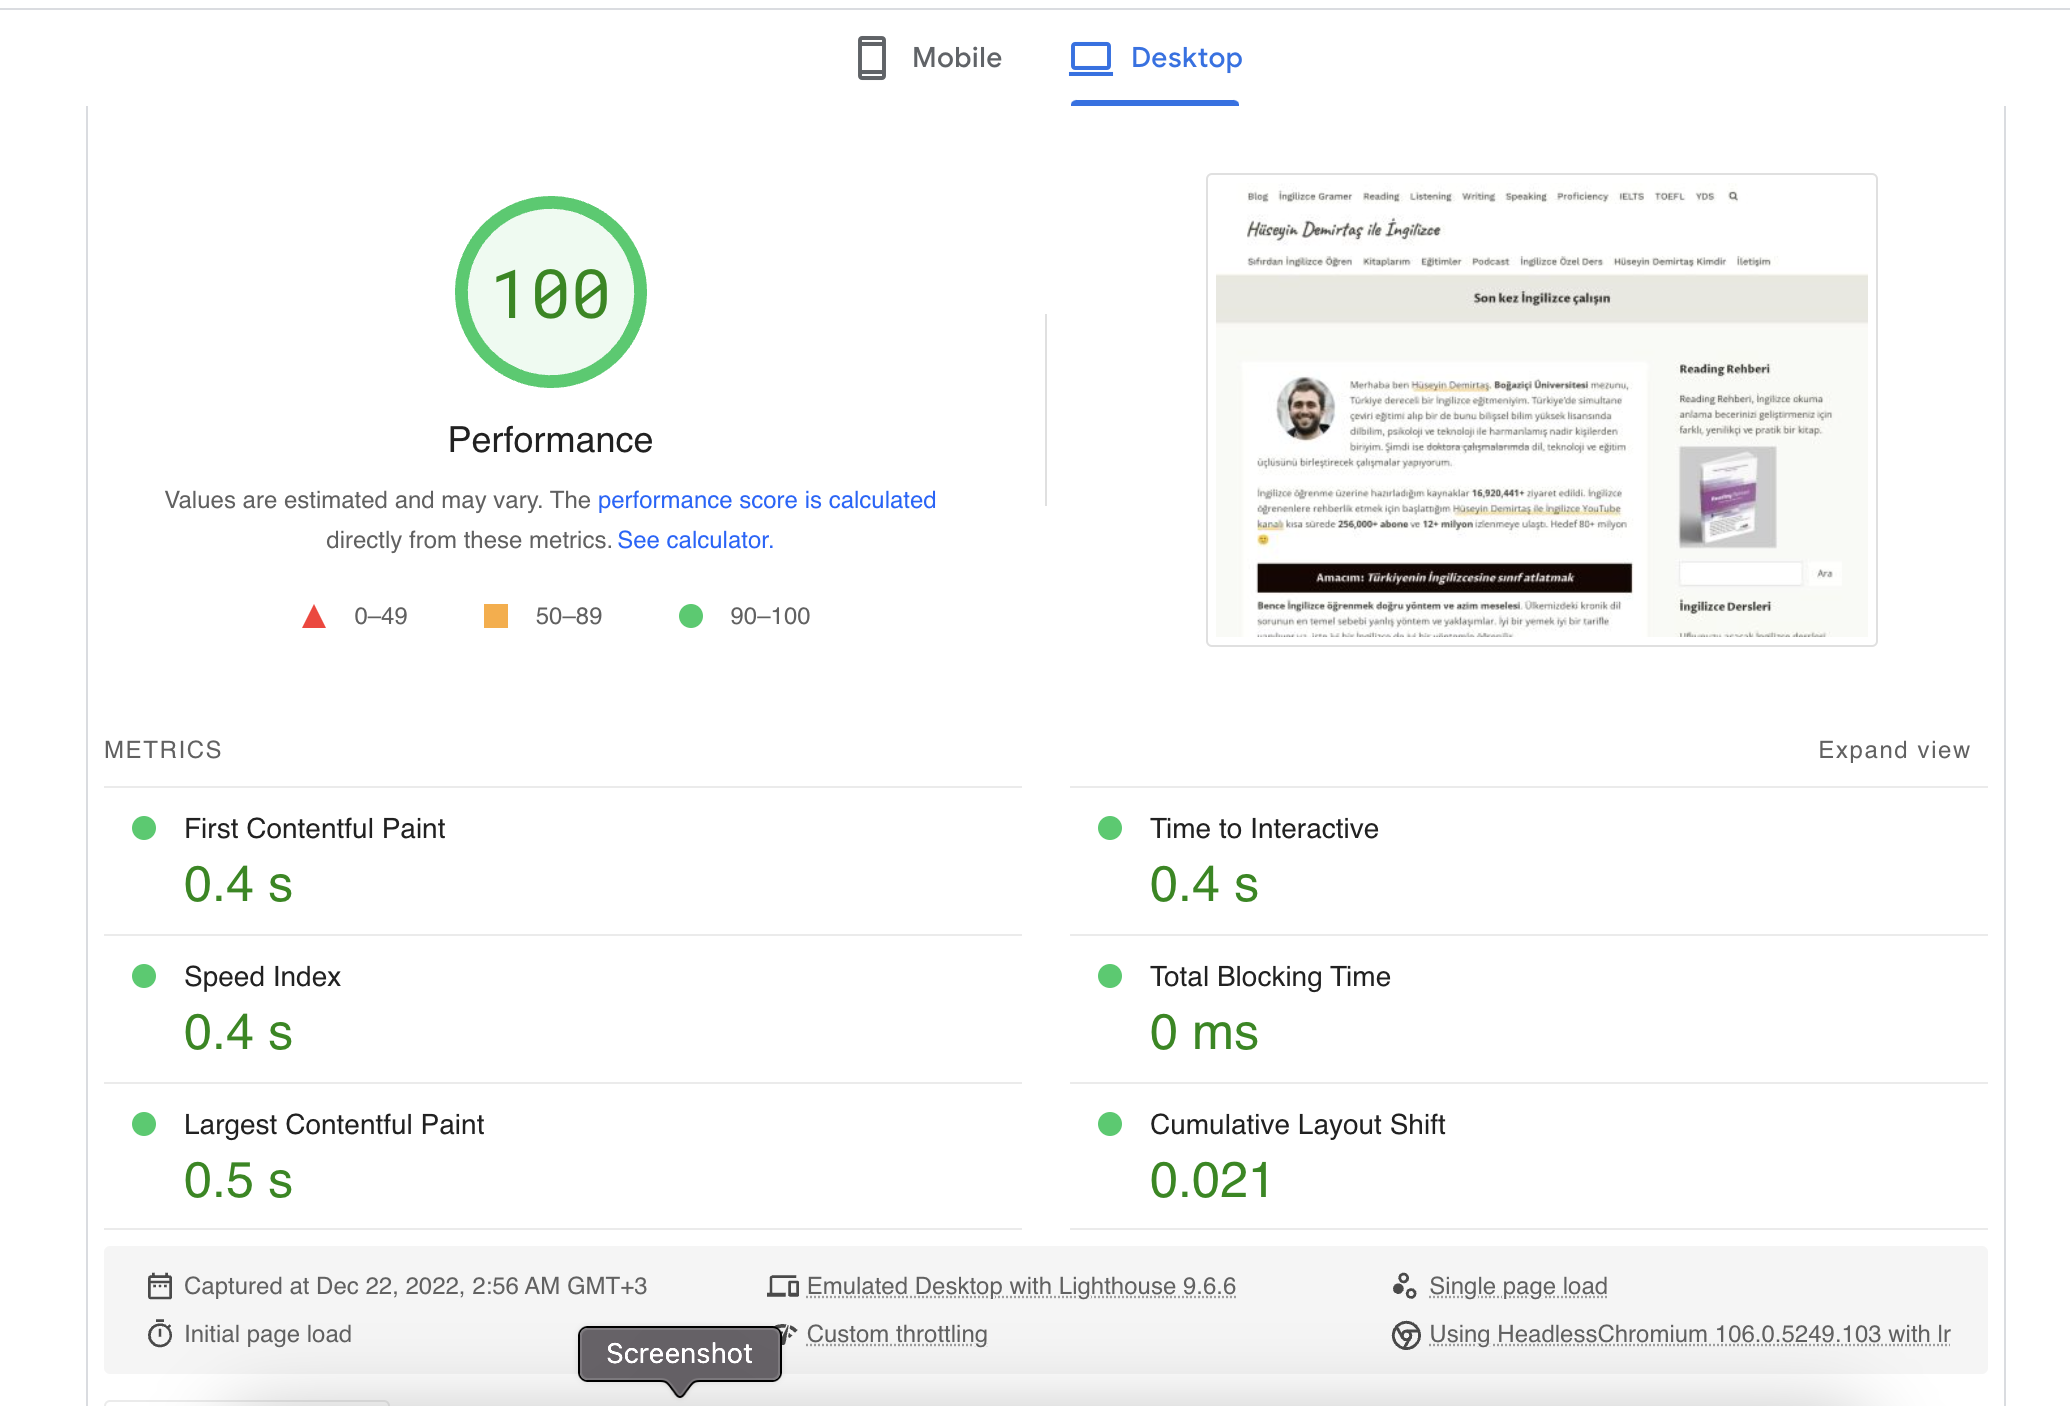Open the See calculator link
This screenshot has height=1406, width=2070.
tap(695, 540)
